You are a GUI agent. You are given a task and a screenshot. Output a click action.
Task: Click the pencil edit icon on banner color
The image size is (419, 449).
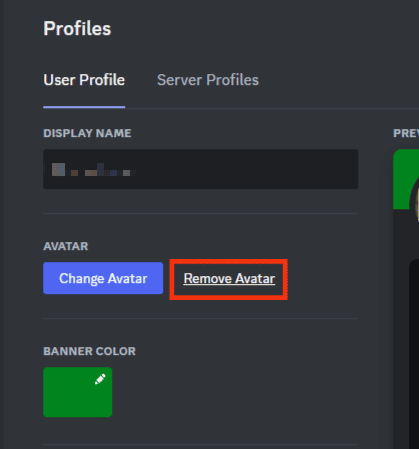[x=100, y=379]
